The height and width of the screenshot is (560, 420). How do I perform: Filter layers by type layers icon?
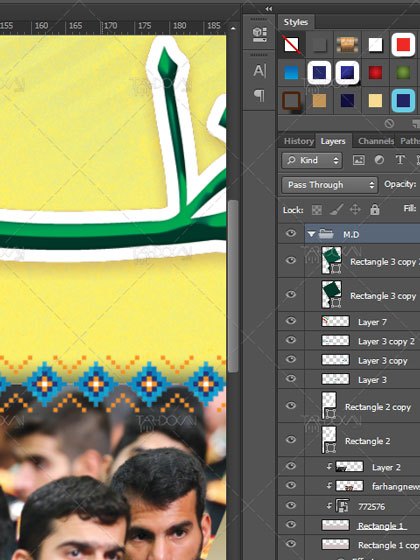[x=400, y=160]
